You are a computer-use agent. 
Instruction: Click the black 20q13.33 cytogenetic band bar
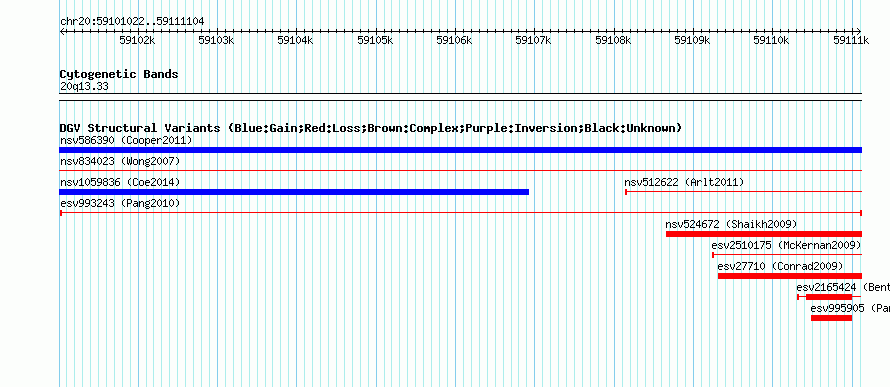tap(460, 97)
